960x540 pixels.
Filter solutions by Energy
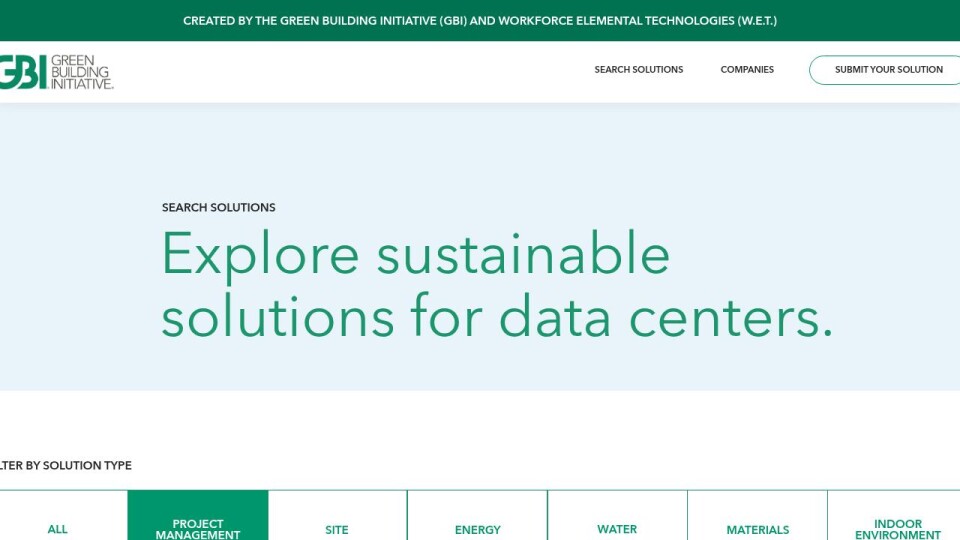point(477,528)
